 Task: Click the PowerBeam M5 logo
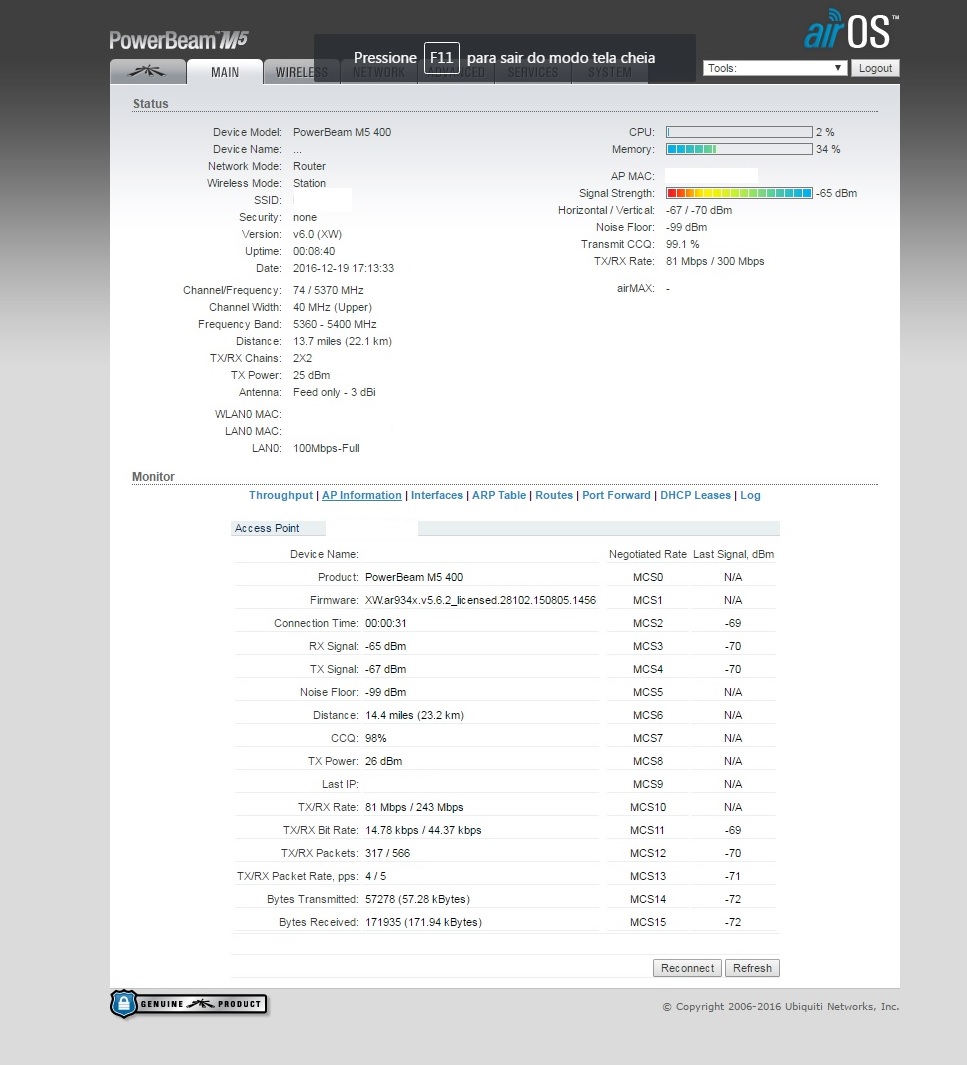click(x=179, y=40)
